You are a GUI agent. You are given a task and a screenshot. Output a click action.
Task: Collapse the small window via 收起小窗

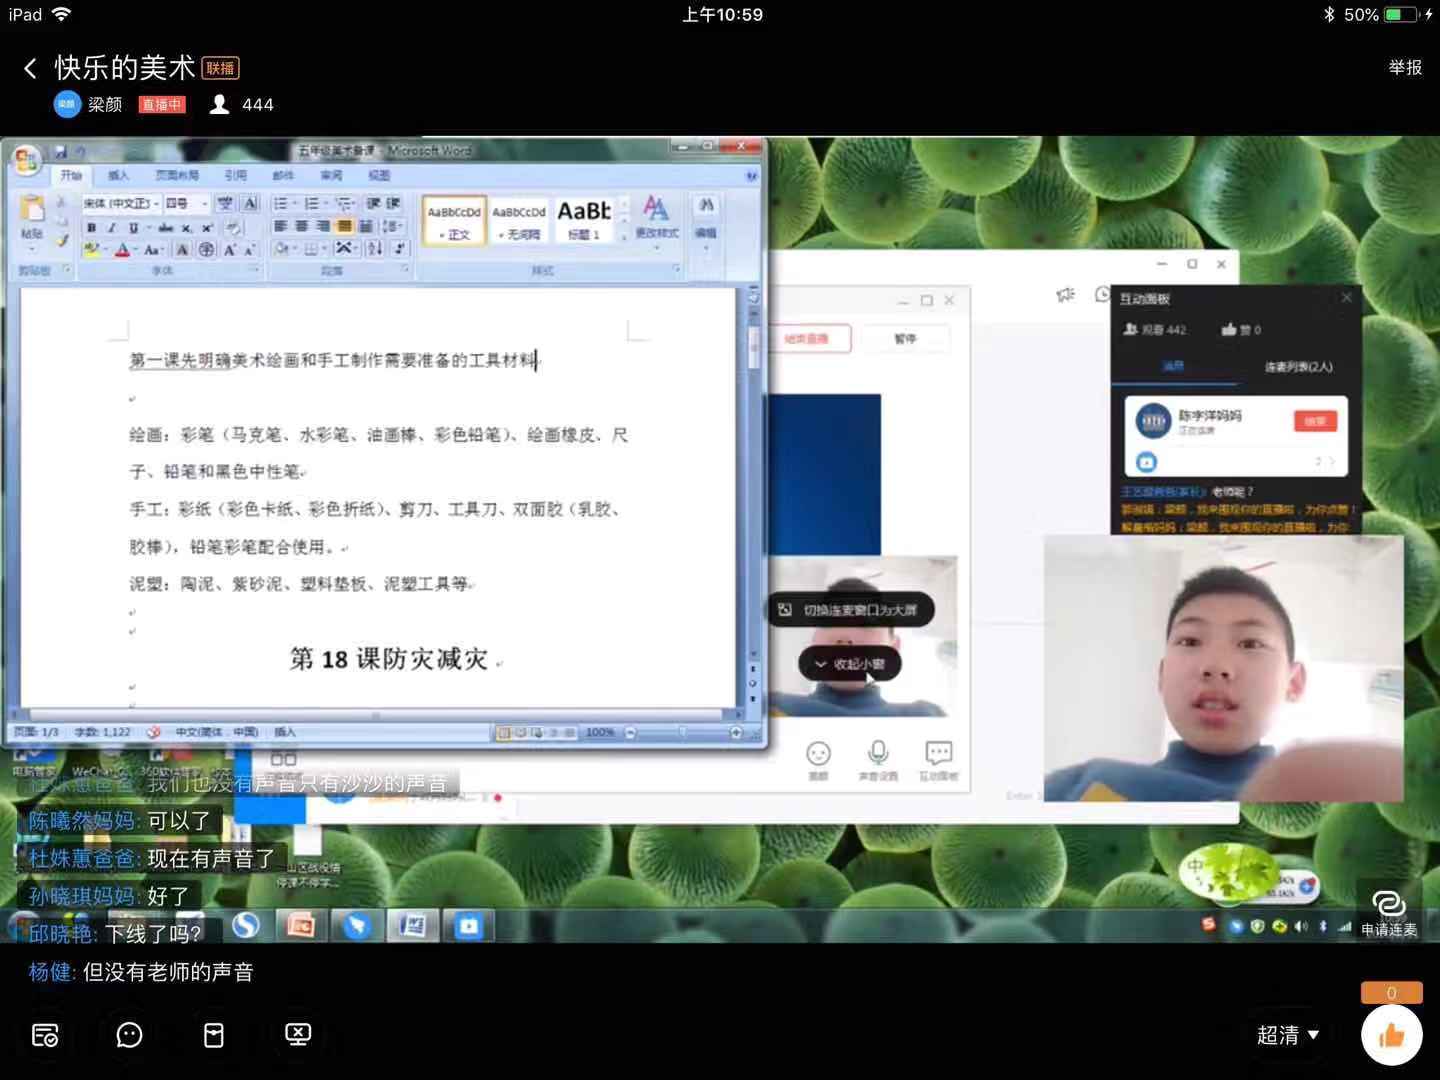[x=850, y=664]
